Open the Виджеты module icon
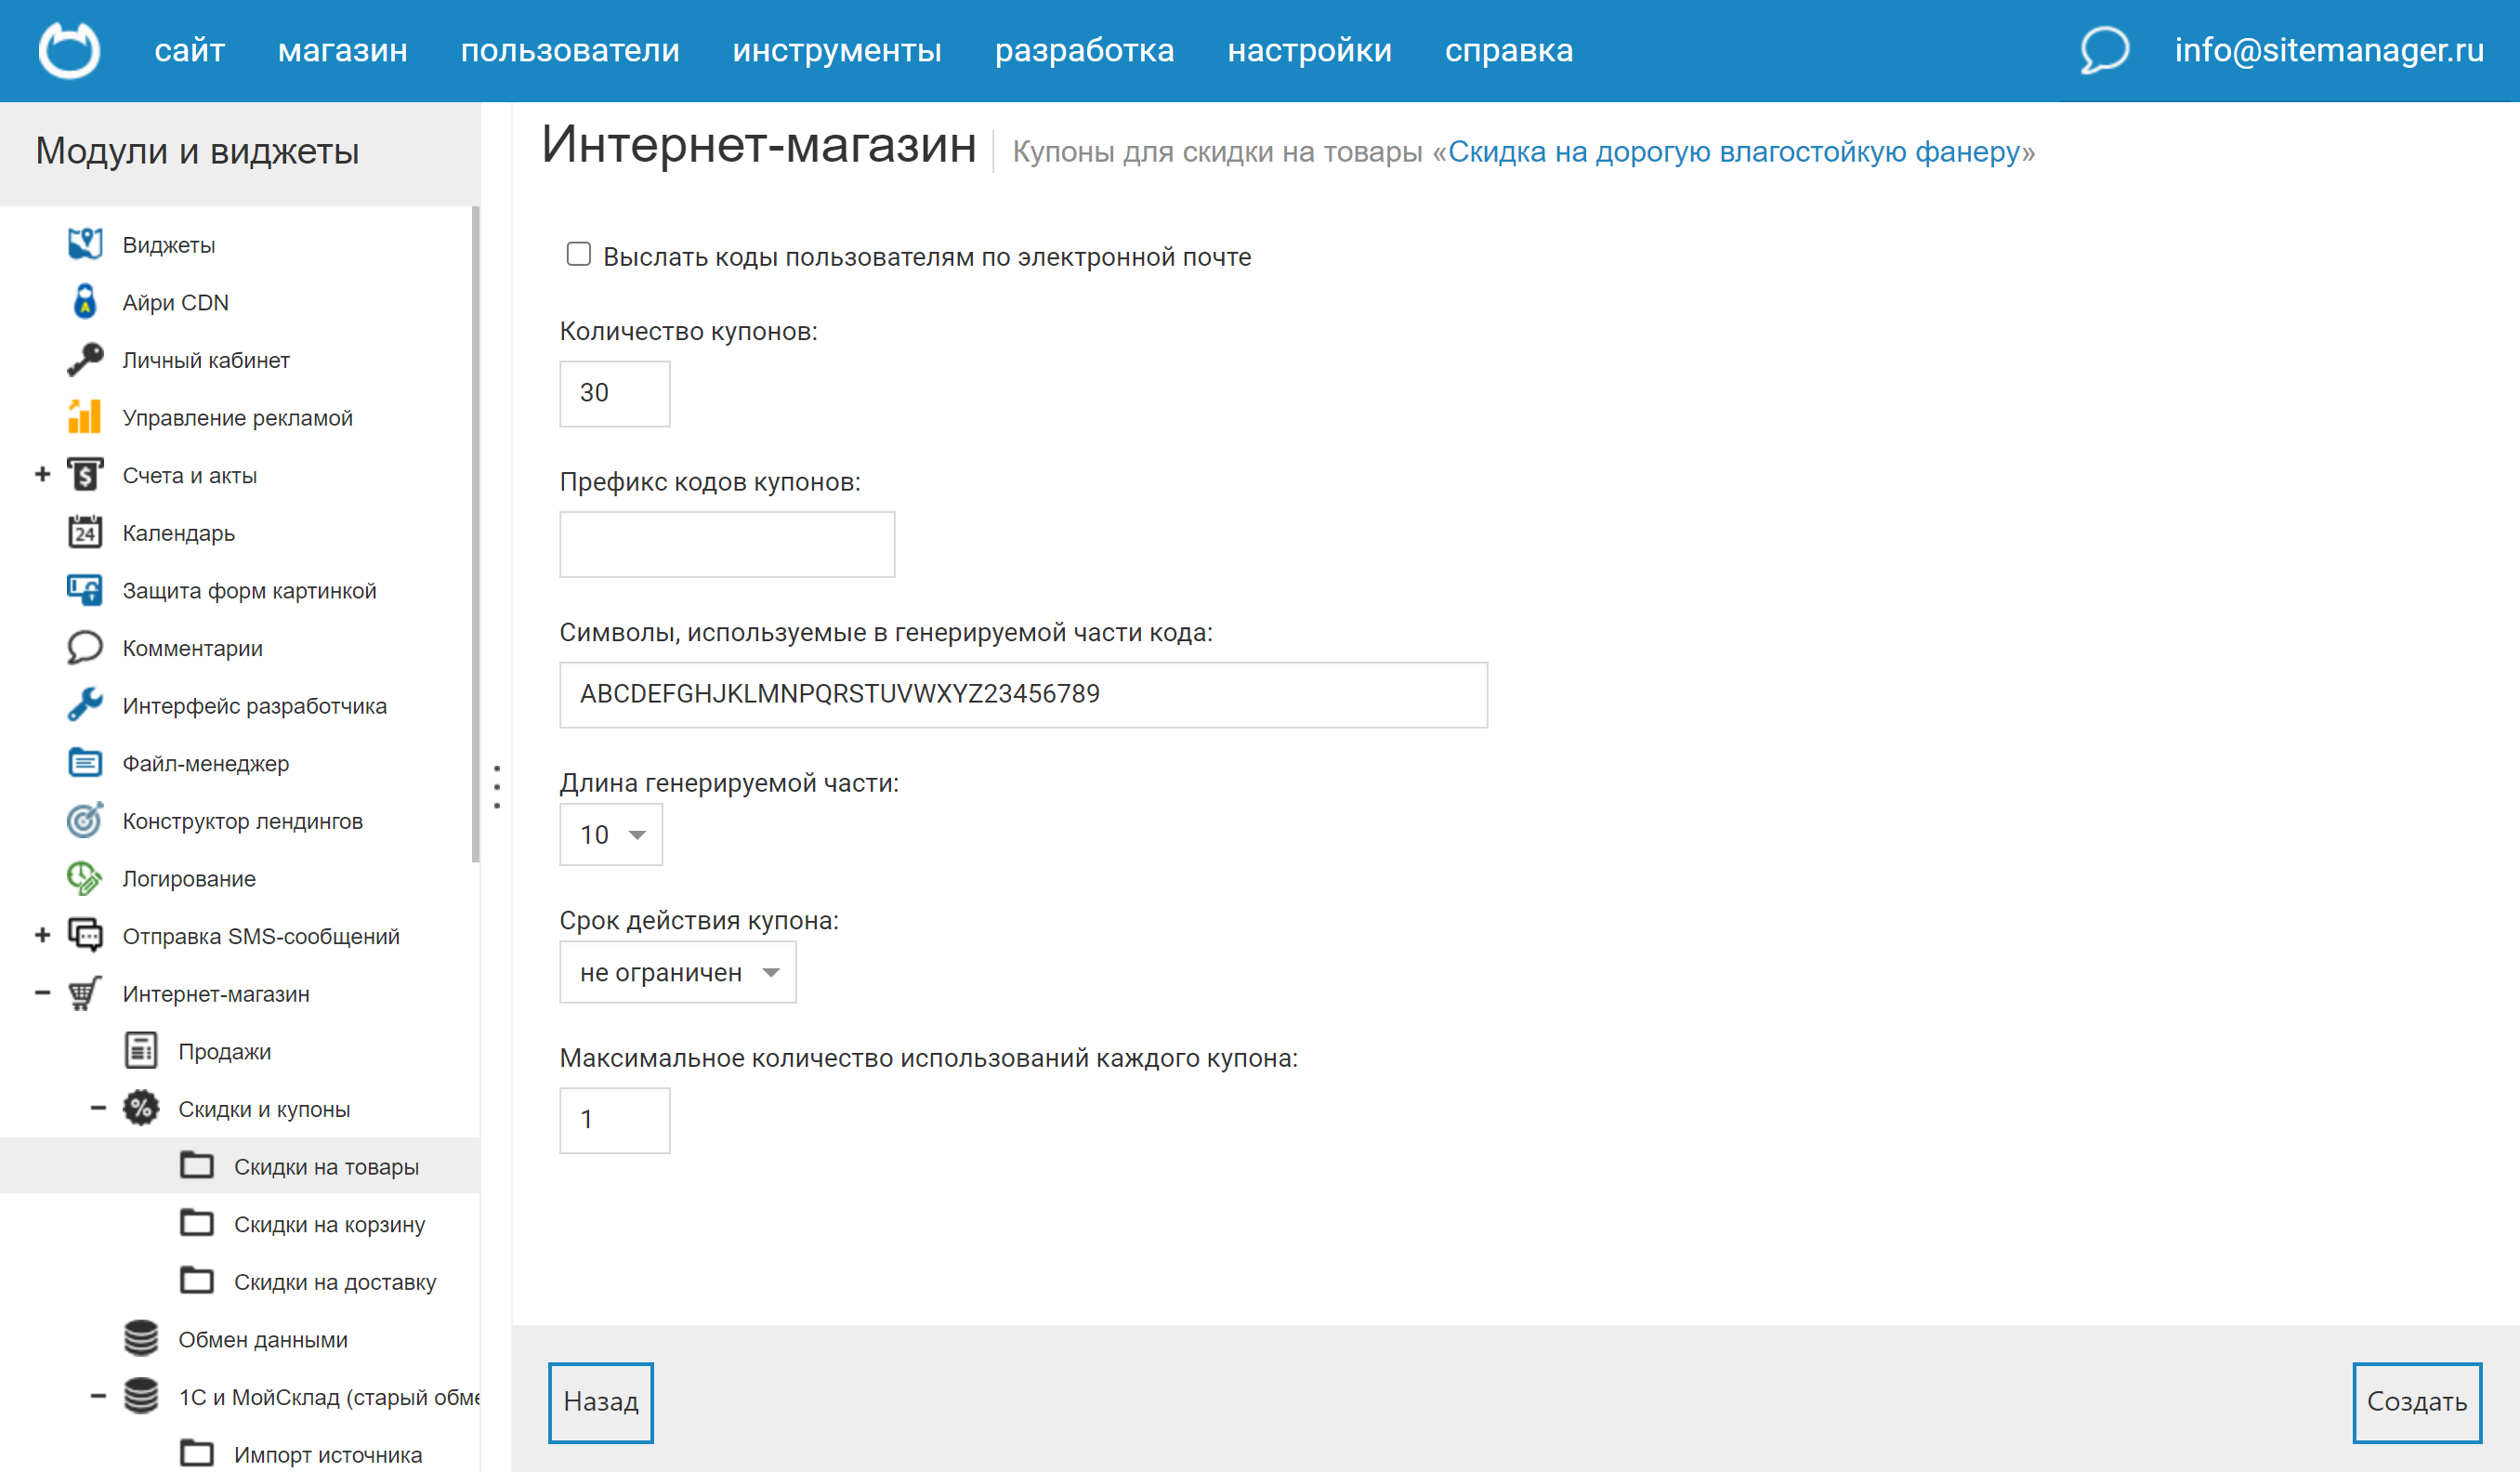 [x=86, y=243]
